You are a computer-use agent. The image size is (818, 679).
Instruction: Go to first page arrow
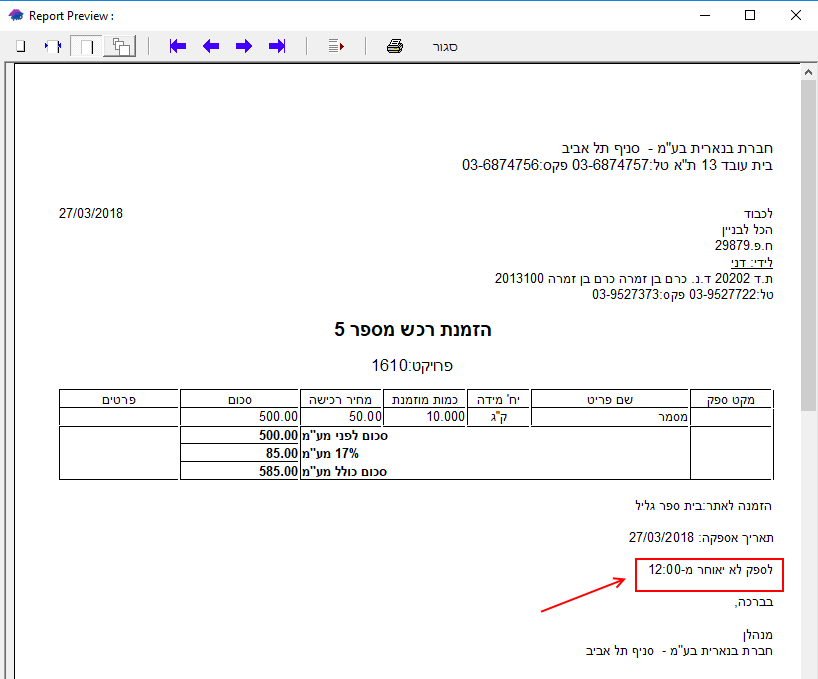coord(177,46)
